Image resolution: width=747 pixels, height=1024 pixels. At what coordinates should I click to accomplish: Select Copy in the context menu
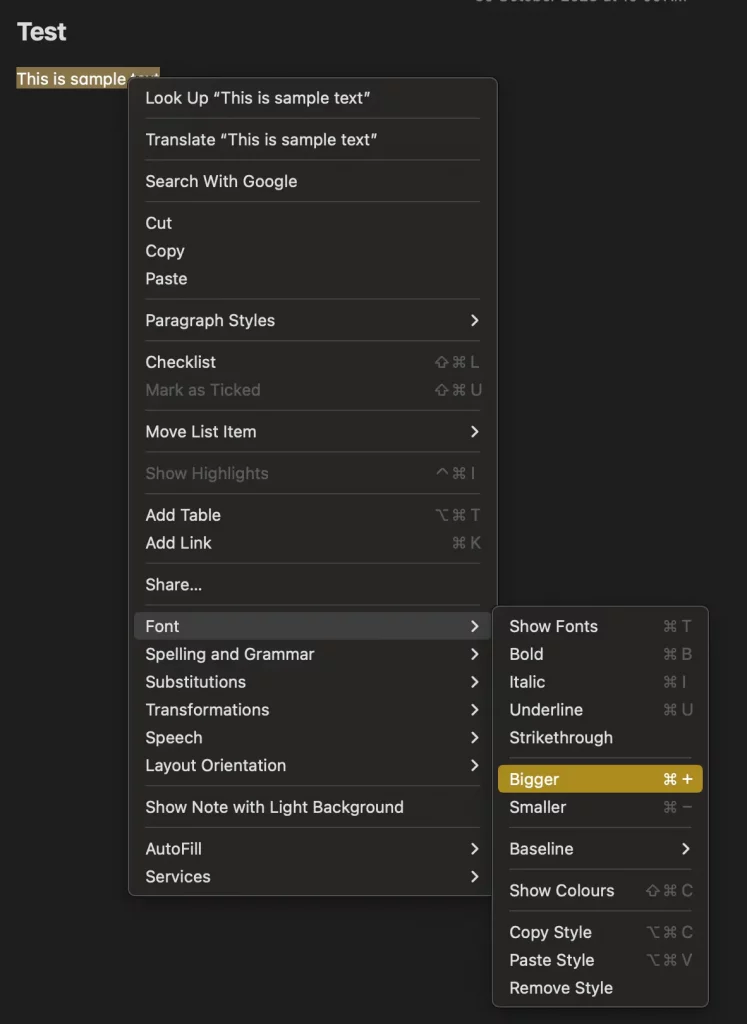(313, 251)
